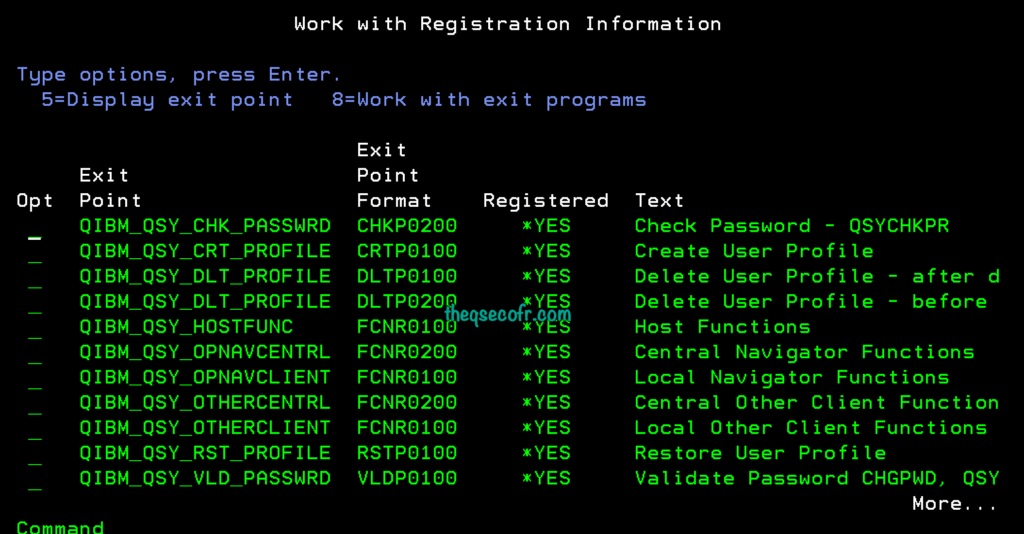Select exit point QIBM_QSY_VLD_PASSWRD
Screen dimensions: 1024x534
click(x=205, y=479)
